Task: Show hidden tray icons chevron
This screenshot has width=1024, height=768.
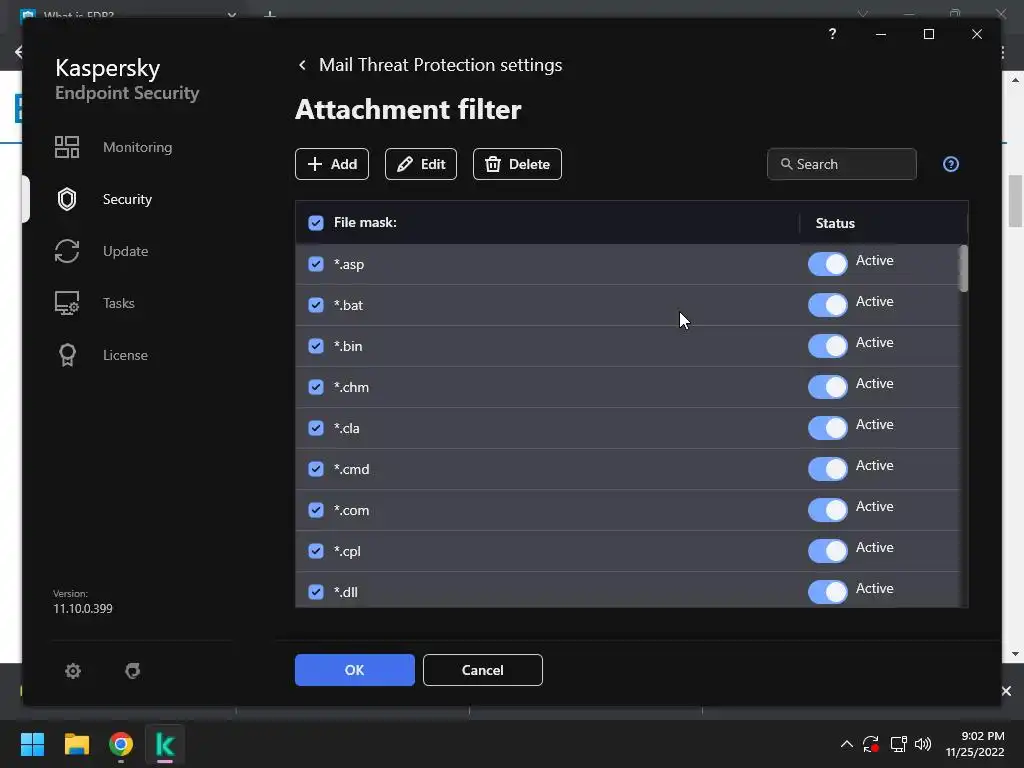Action: click(846, 744)
